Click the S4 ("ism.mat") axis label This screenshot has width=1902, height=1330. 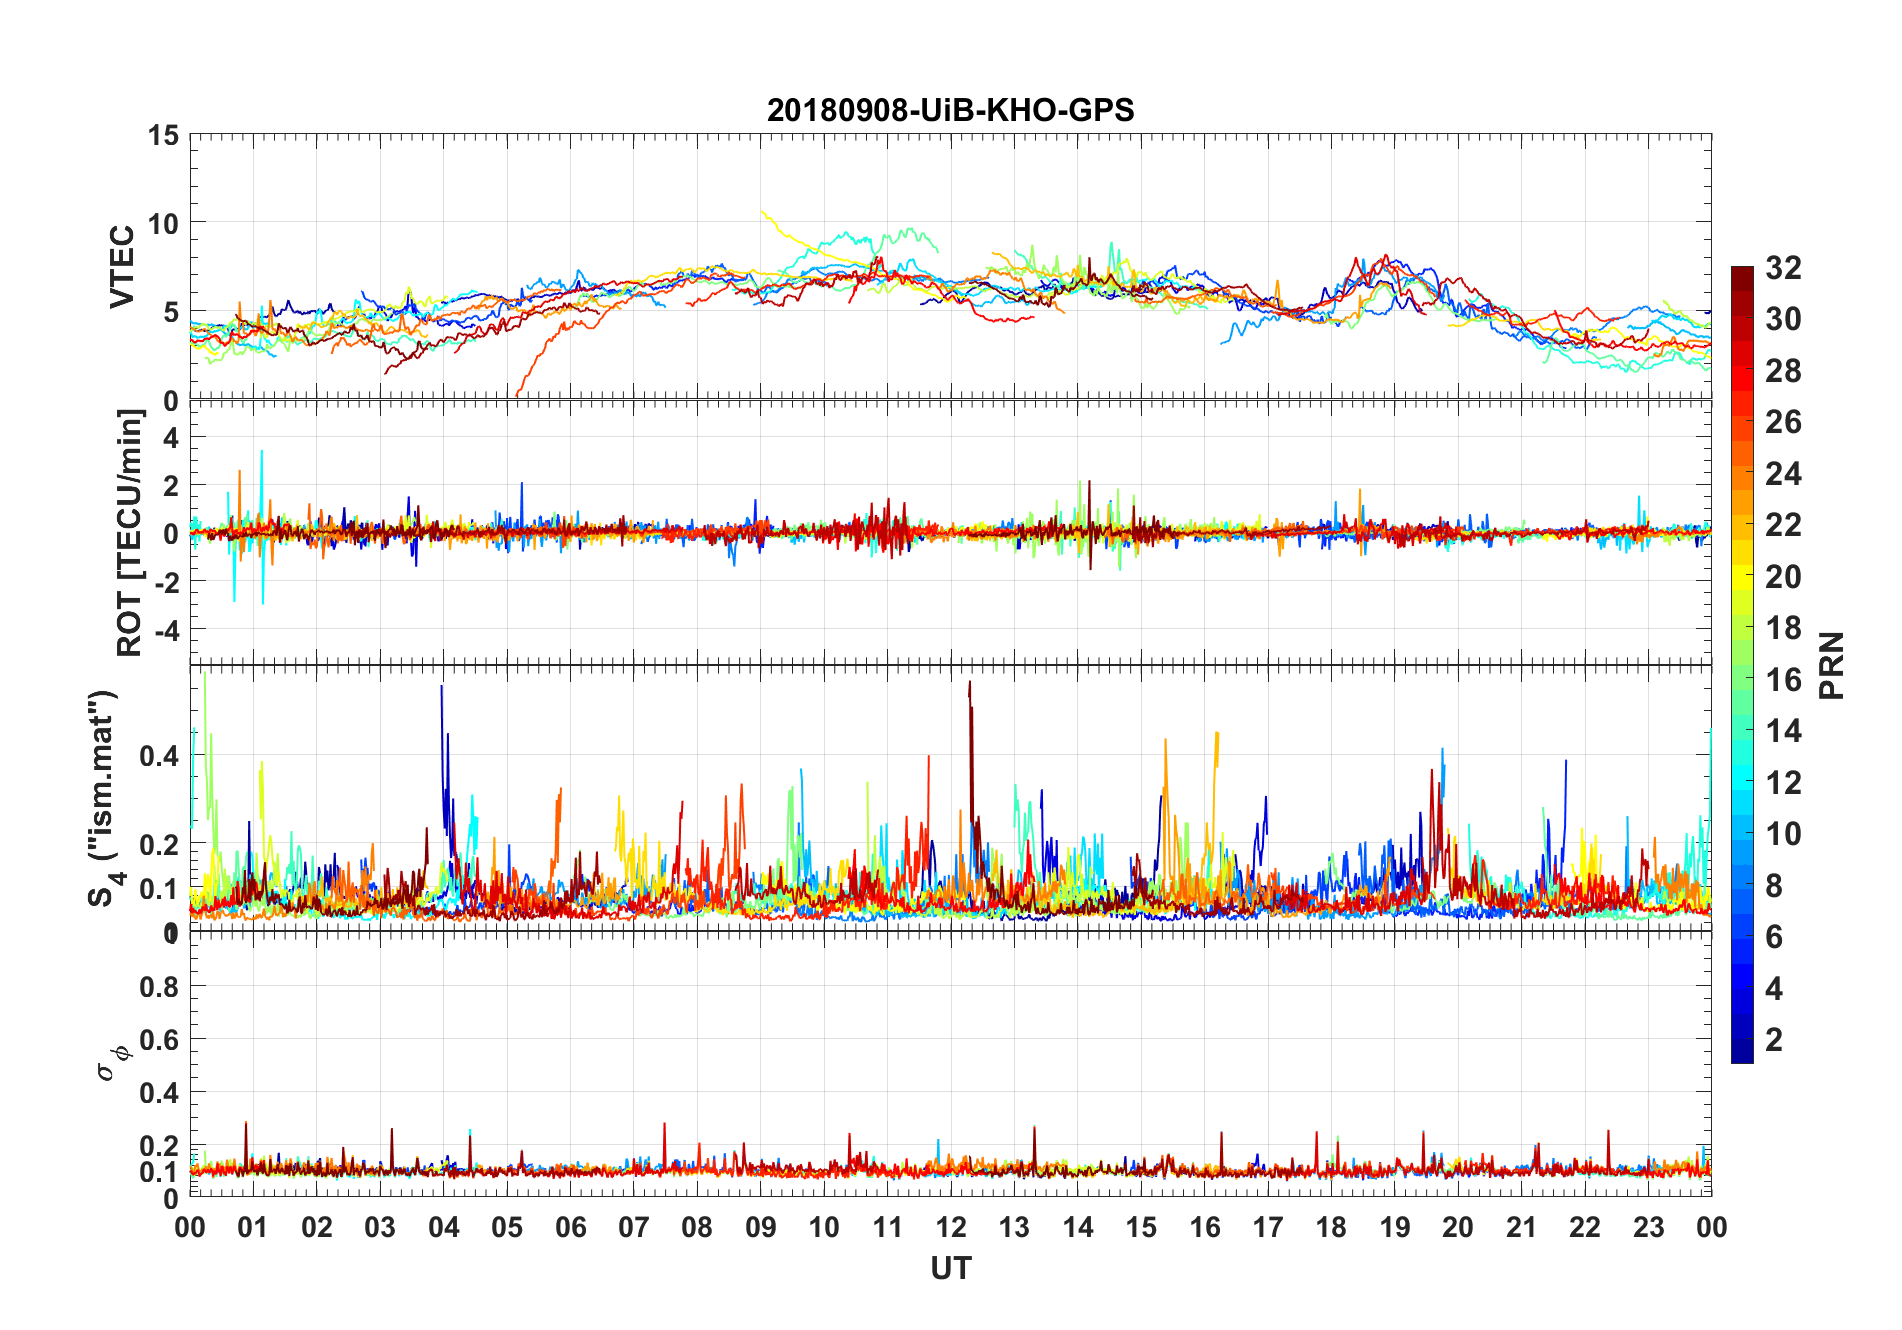[x=104, y=798]
